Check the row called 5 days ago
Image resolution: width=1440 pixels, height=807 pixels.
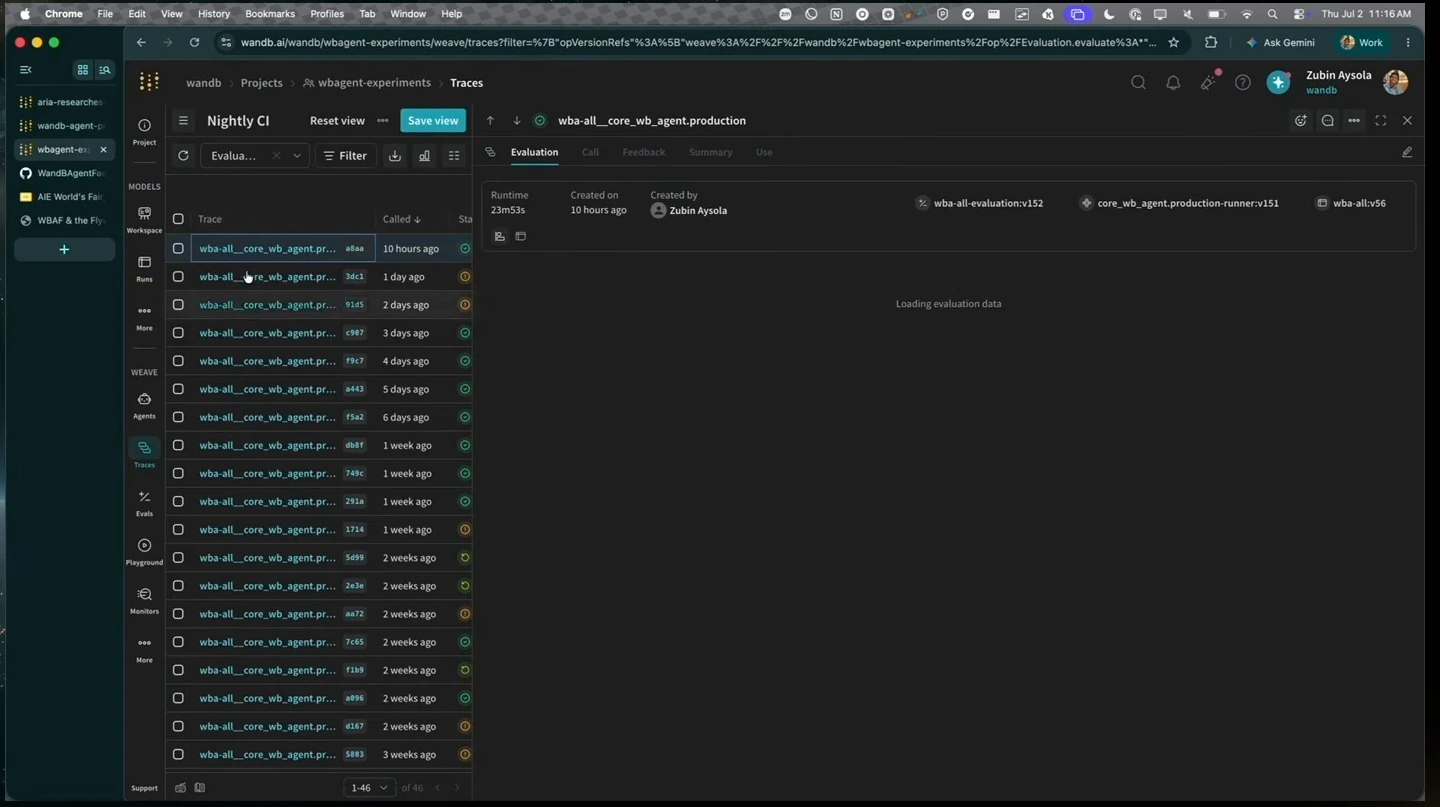tap(178, 389)
